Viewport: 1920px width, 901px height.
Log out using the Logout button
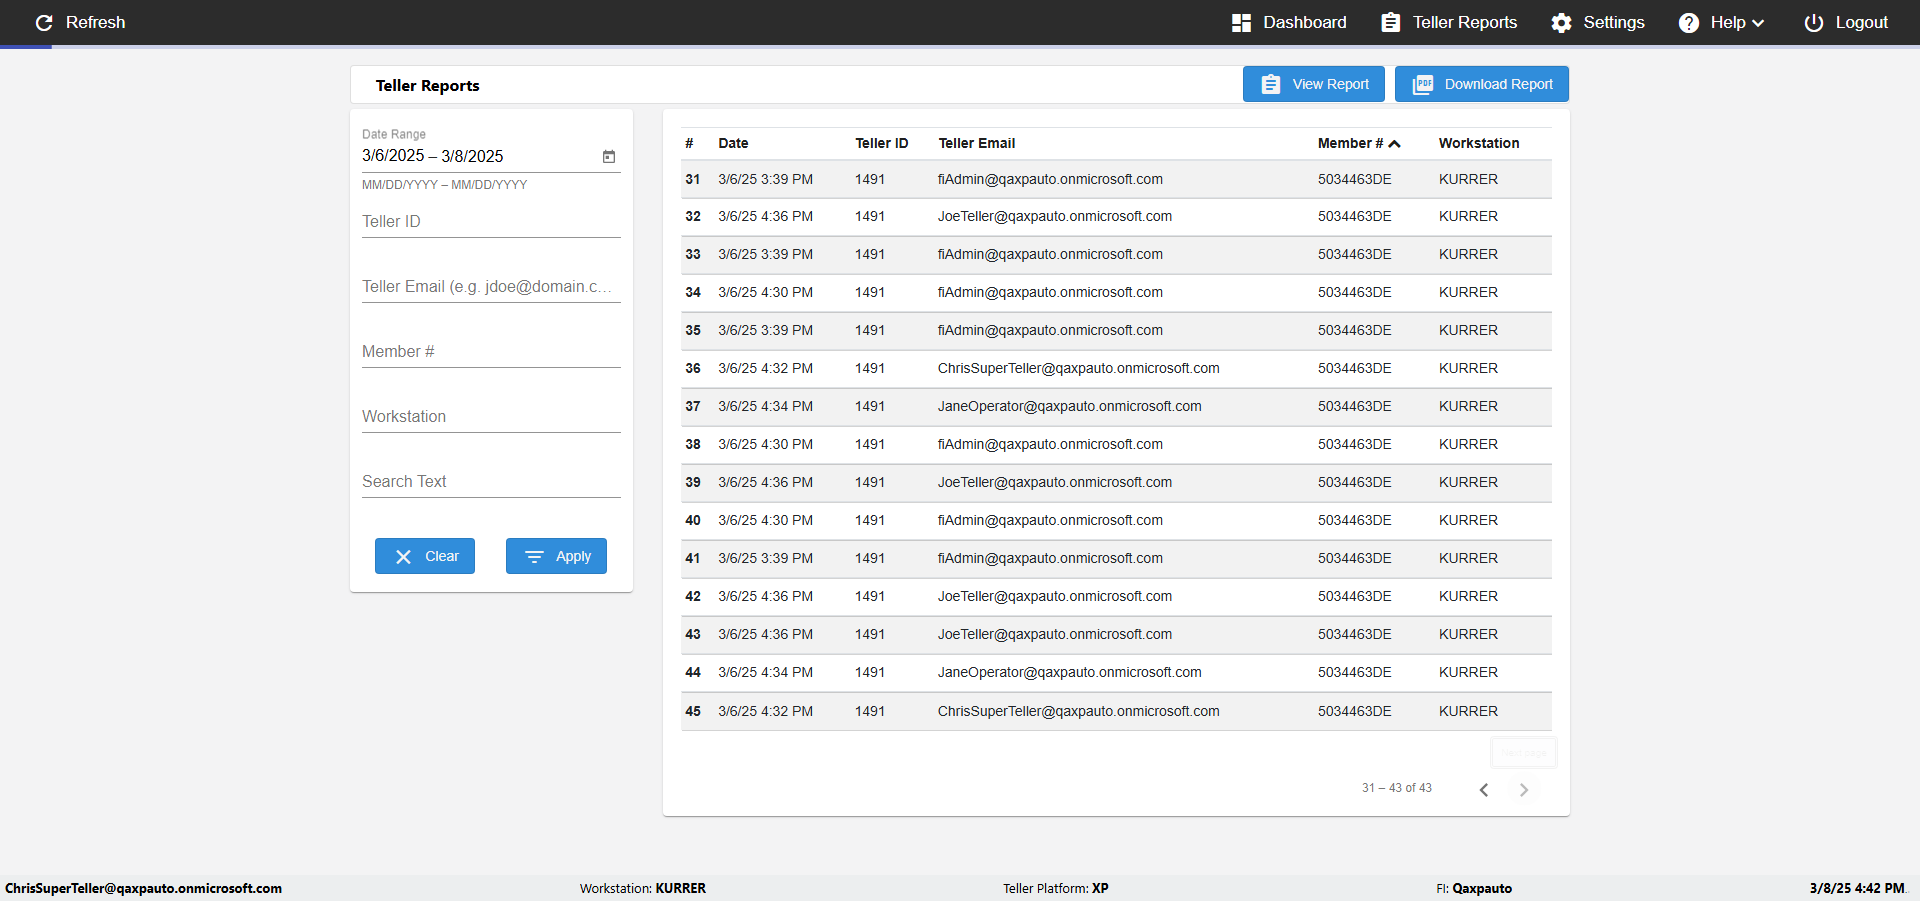coord(1846,22)
